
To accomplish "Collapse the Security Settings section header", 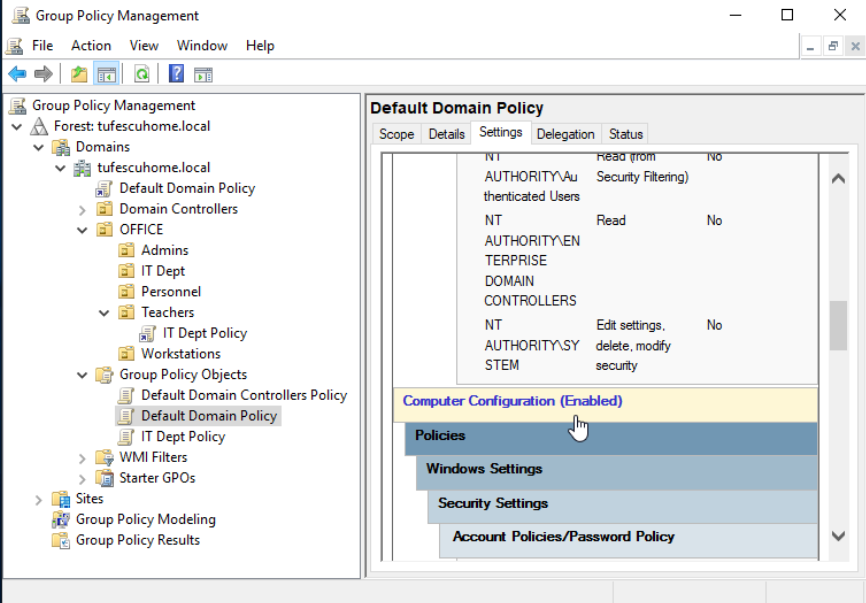I will click(622, 507).
